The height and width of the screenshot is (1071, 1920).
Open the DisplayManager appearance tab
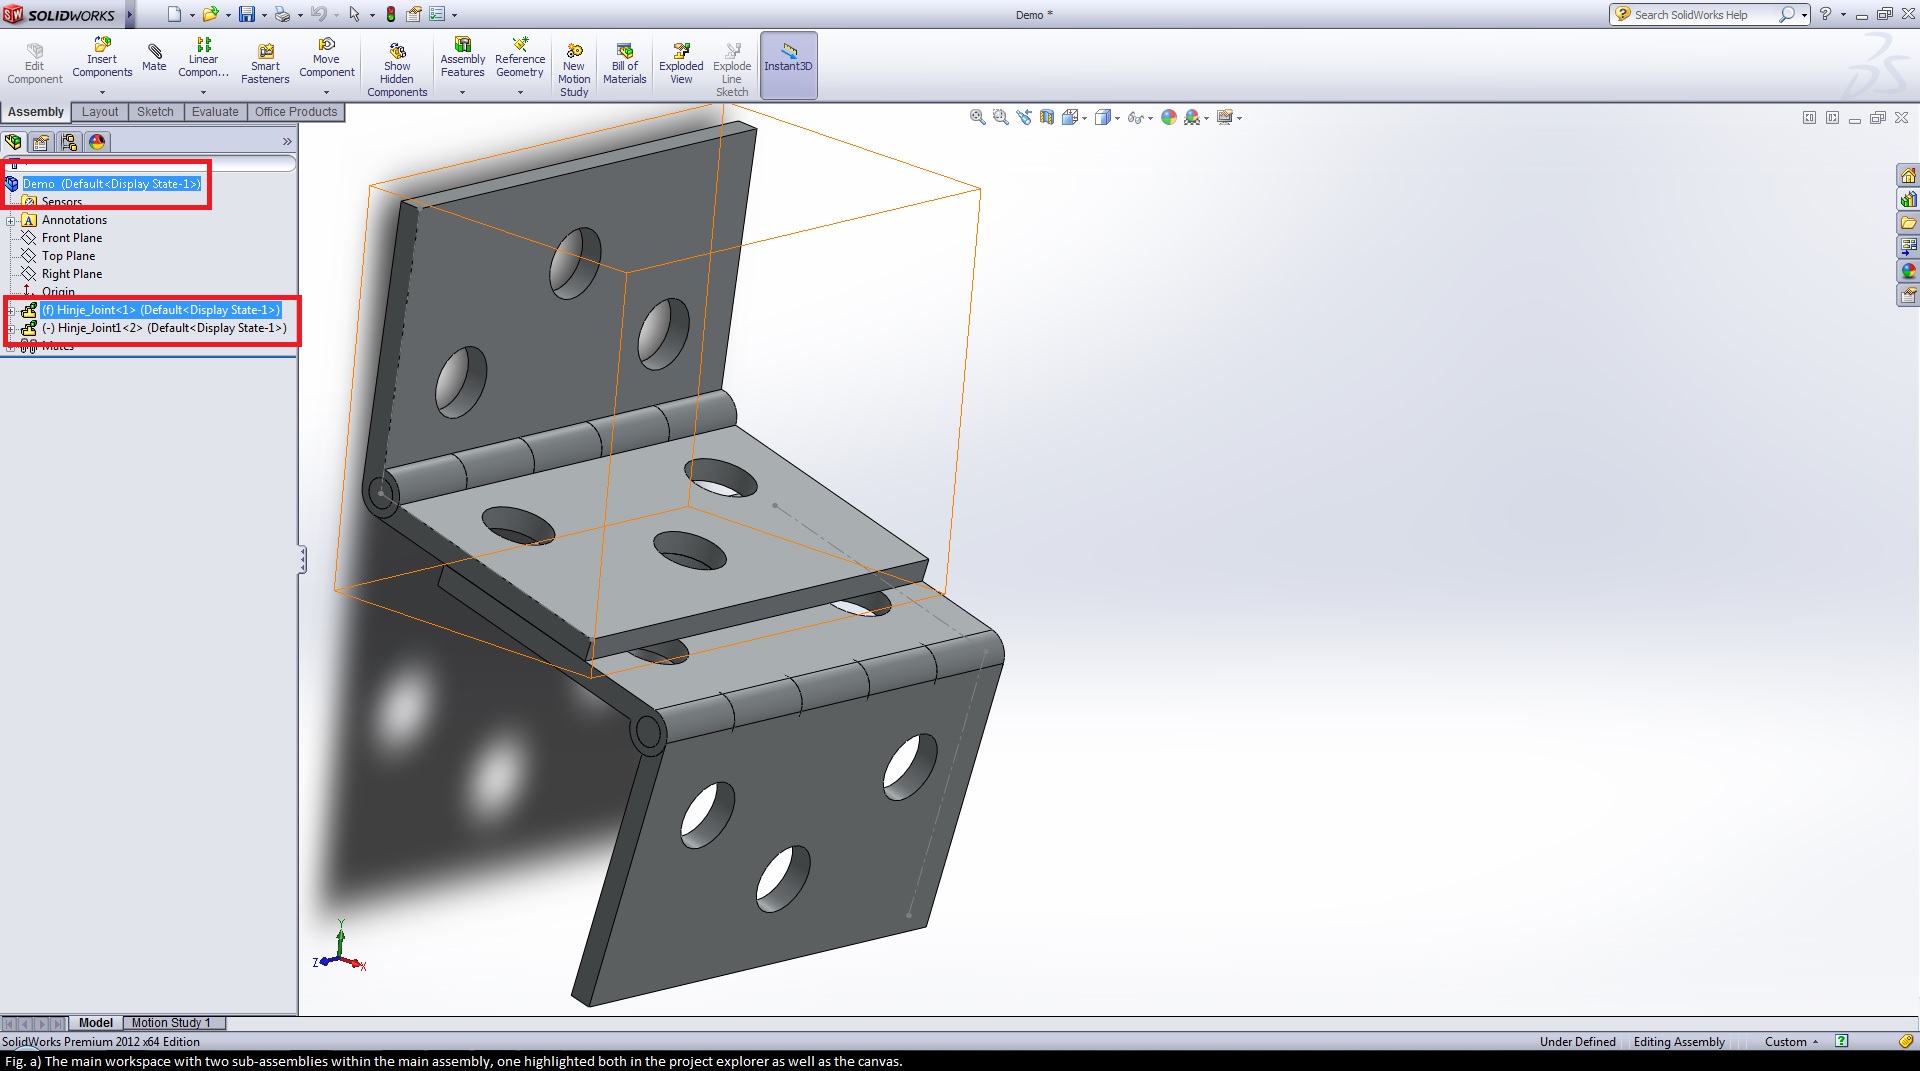(97, 142)
